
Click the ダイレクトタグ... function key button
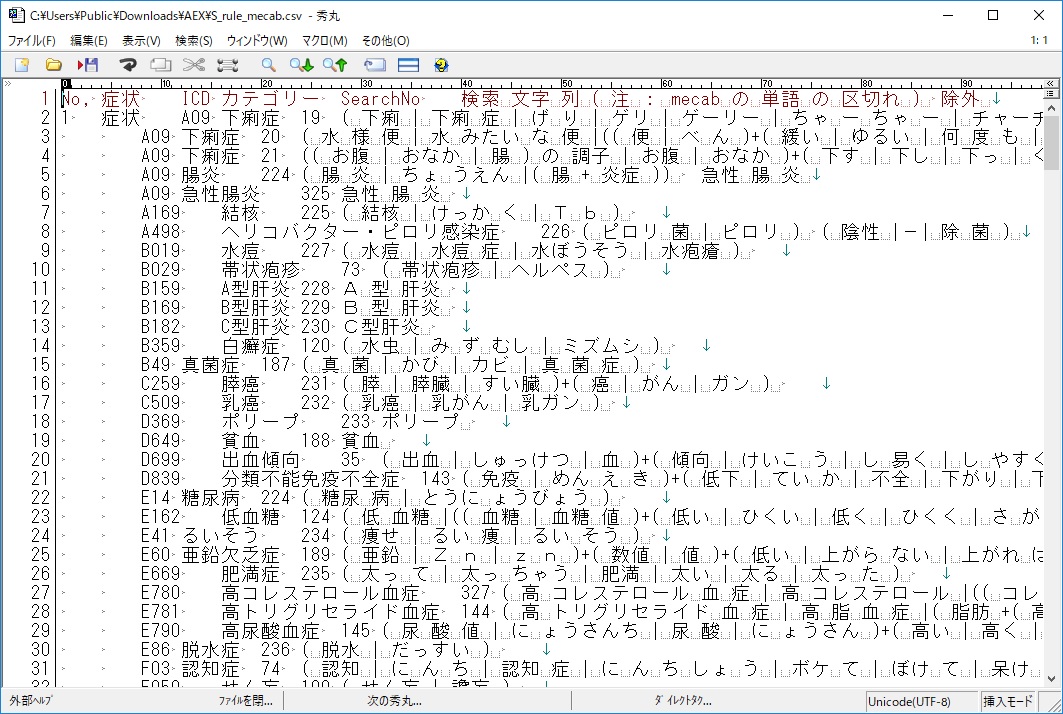[x=682, y=700]
